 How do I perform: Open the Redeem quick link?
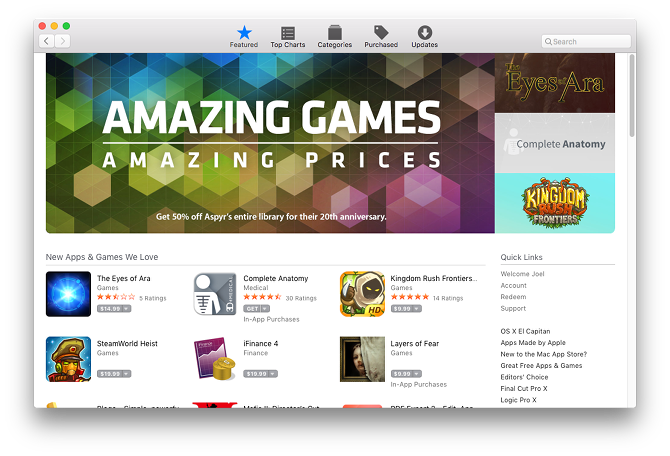pos(513,297)
